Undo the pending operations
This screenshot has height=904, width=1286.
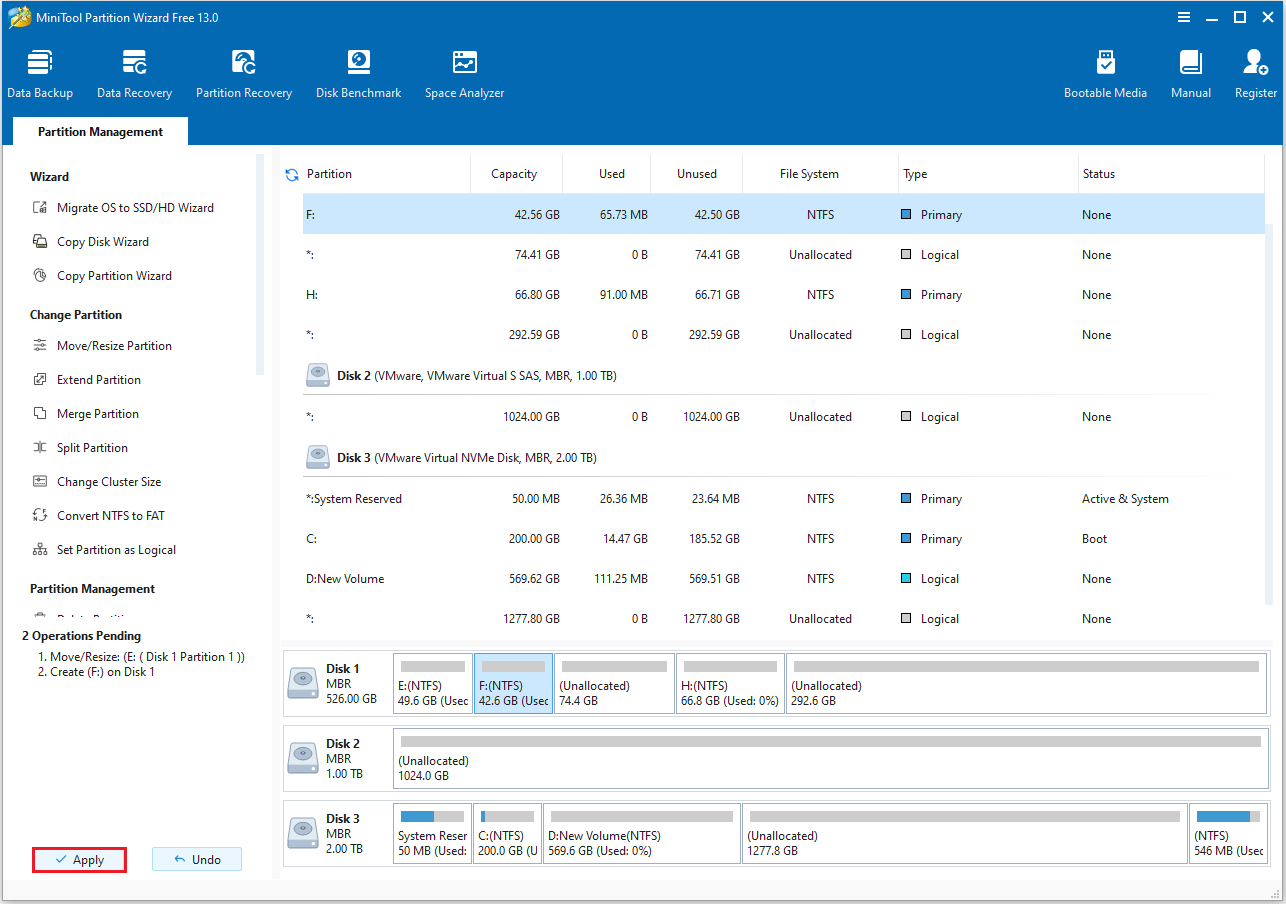196,859
